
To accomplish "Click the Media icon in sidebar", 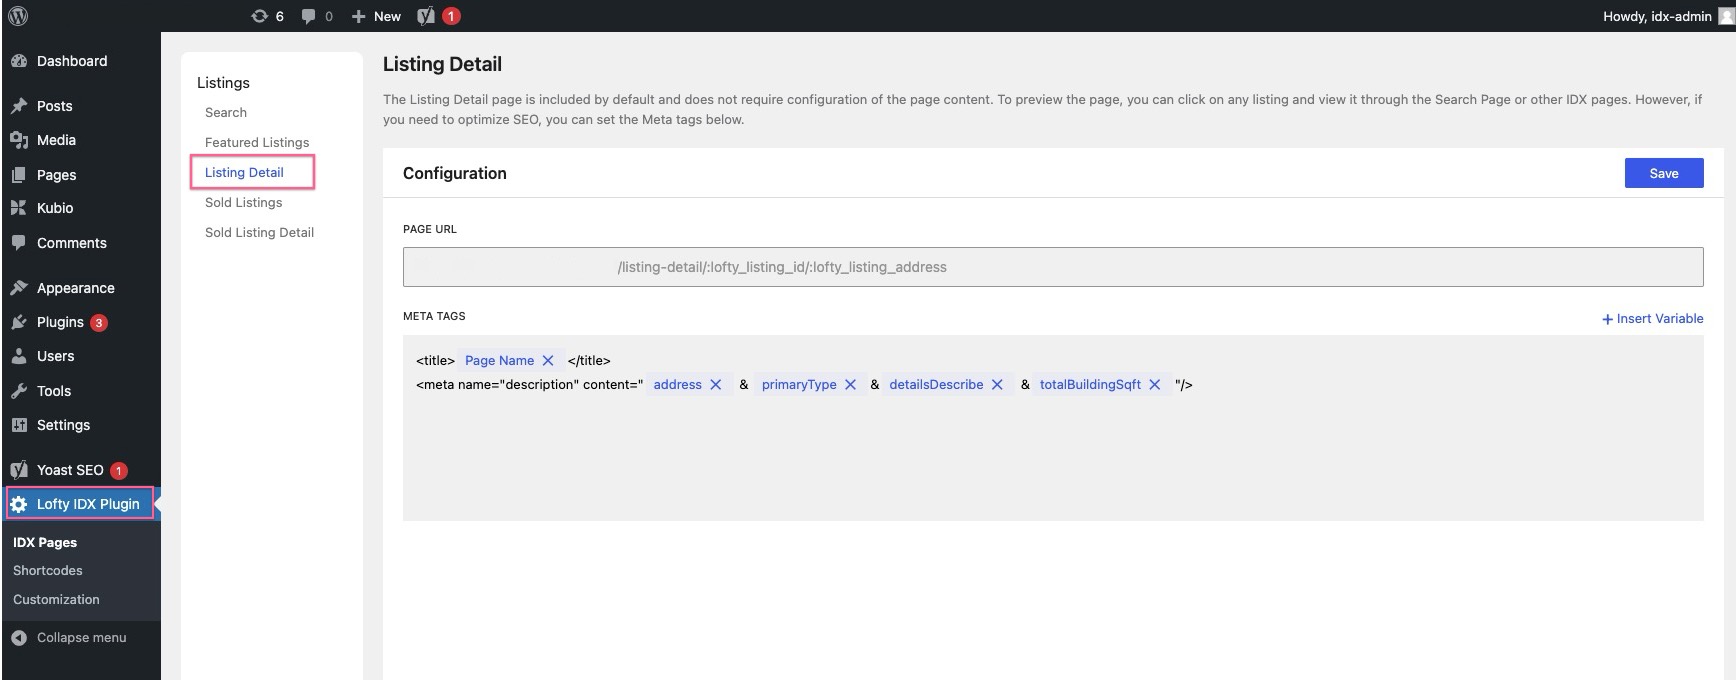I will point(19,140).
